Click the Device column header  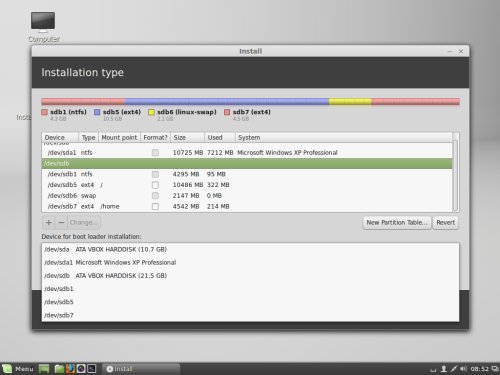coord(60,137)
